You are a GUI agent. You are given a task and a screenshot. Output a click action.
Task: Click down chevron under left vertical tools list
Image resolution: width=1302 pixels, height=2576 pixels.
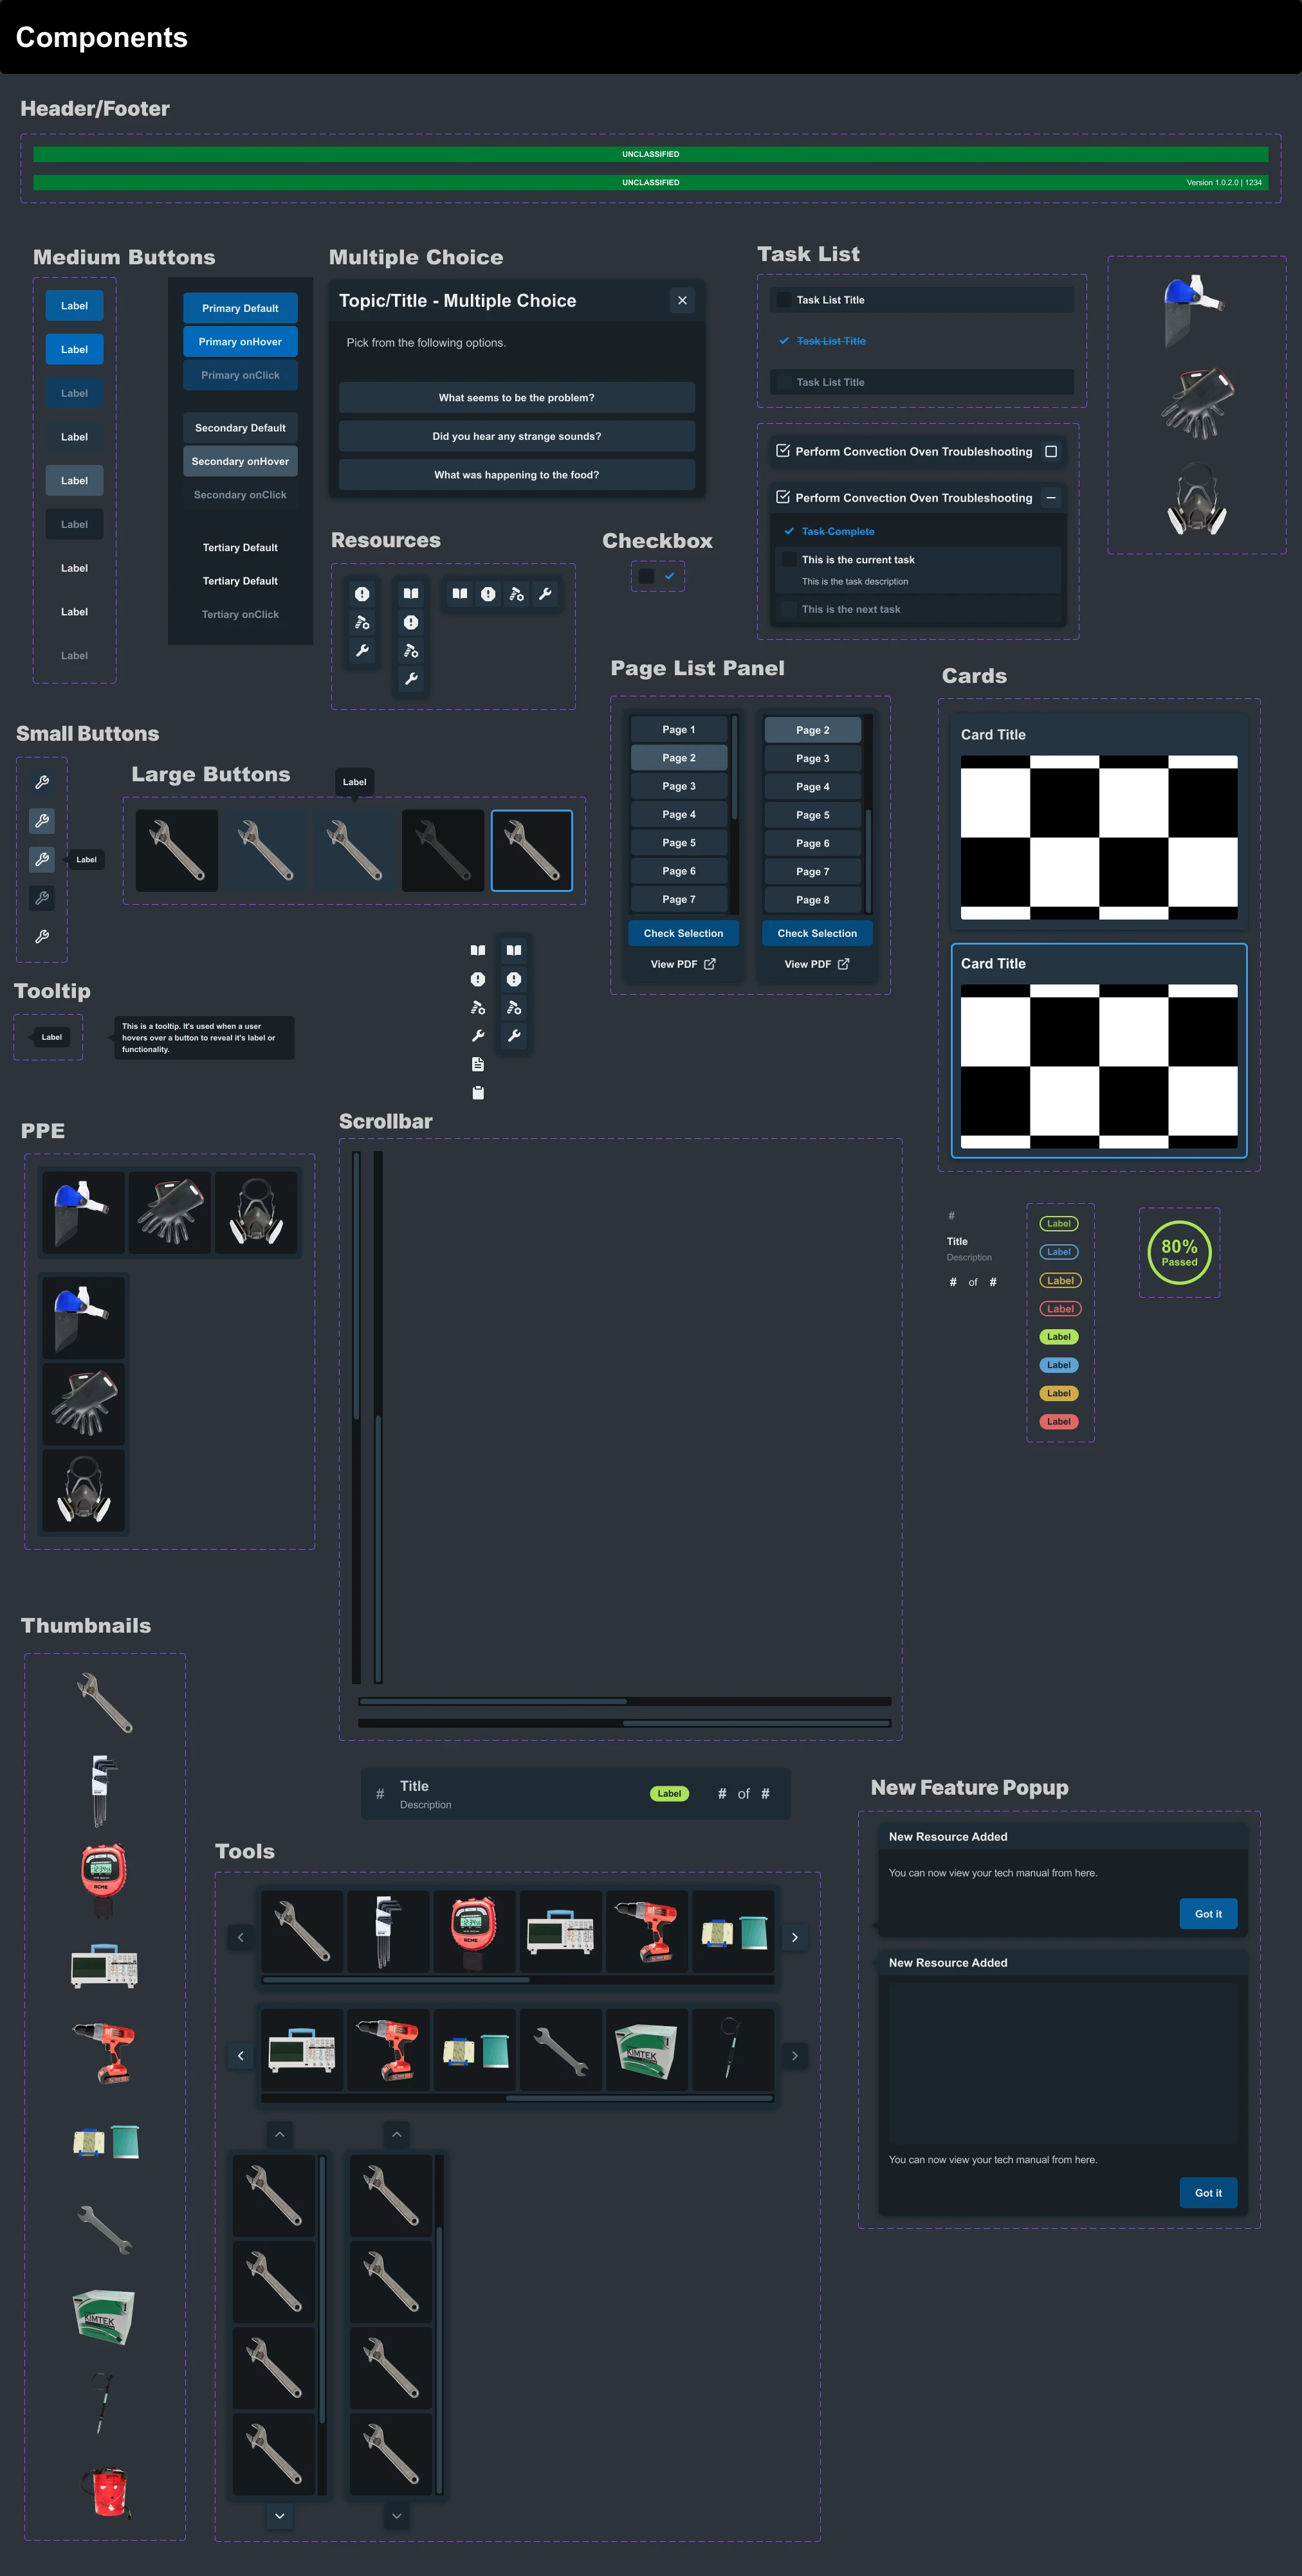pyautogui.click(x=280, y=2516)
